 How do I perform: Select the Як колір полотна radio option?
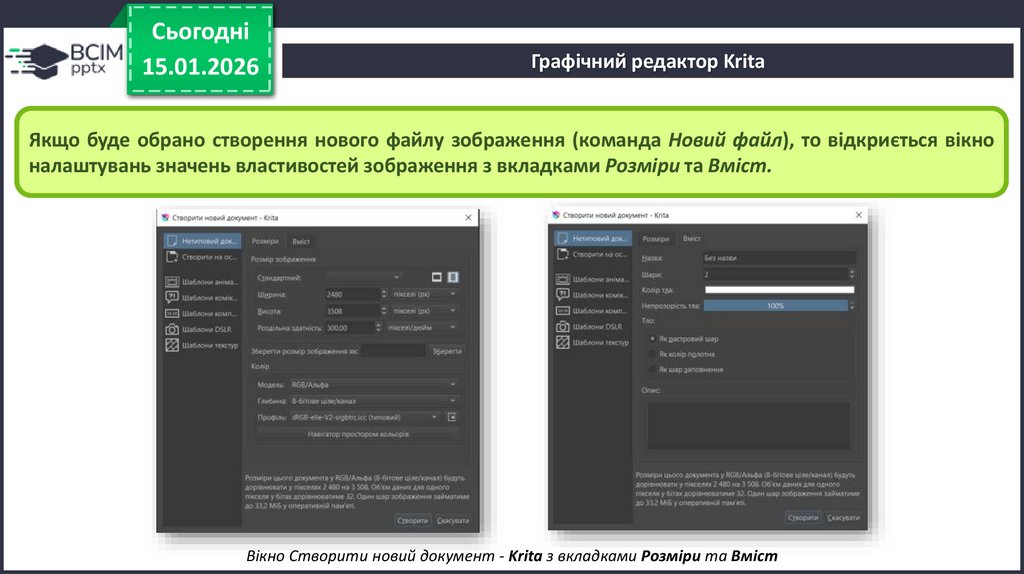point(682,354)
